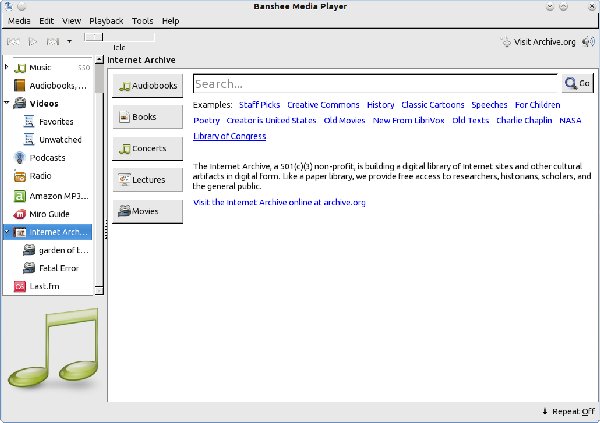The image size is (600, 423).
Task: Click the music note cover art
Action: pyautogui.click(x=54, y=348)
